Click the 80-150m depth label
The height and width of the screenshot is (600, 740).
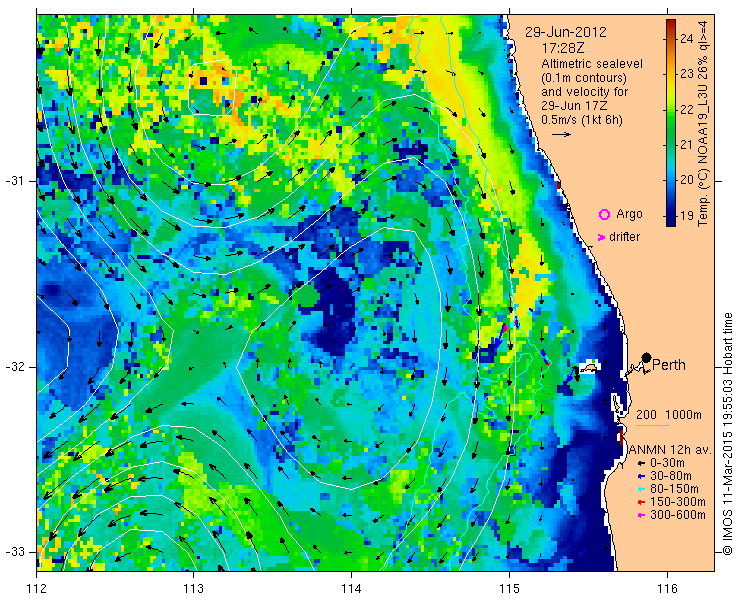[x=674, y=489]
